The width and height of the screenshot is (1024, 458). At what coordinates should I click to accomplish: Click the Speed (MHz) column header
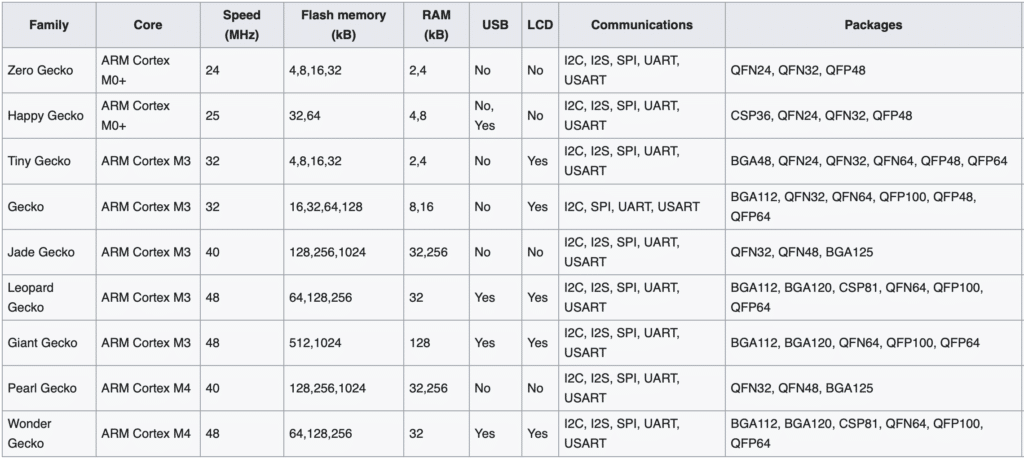(244, 25)
